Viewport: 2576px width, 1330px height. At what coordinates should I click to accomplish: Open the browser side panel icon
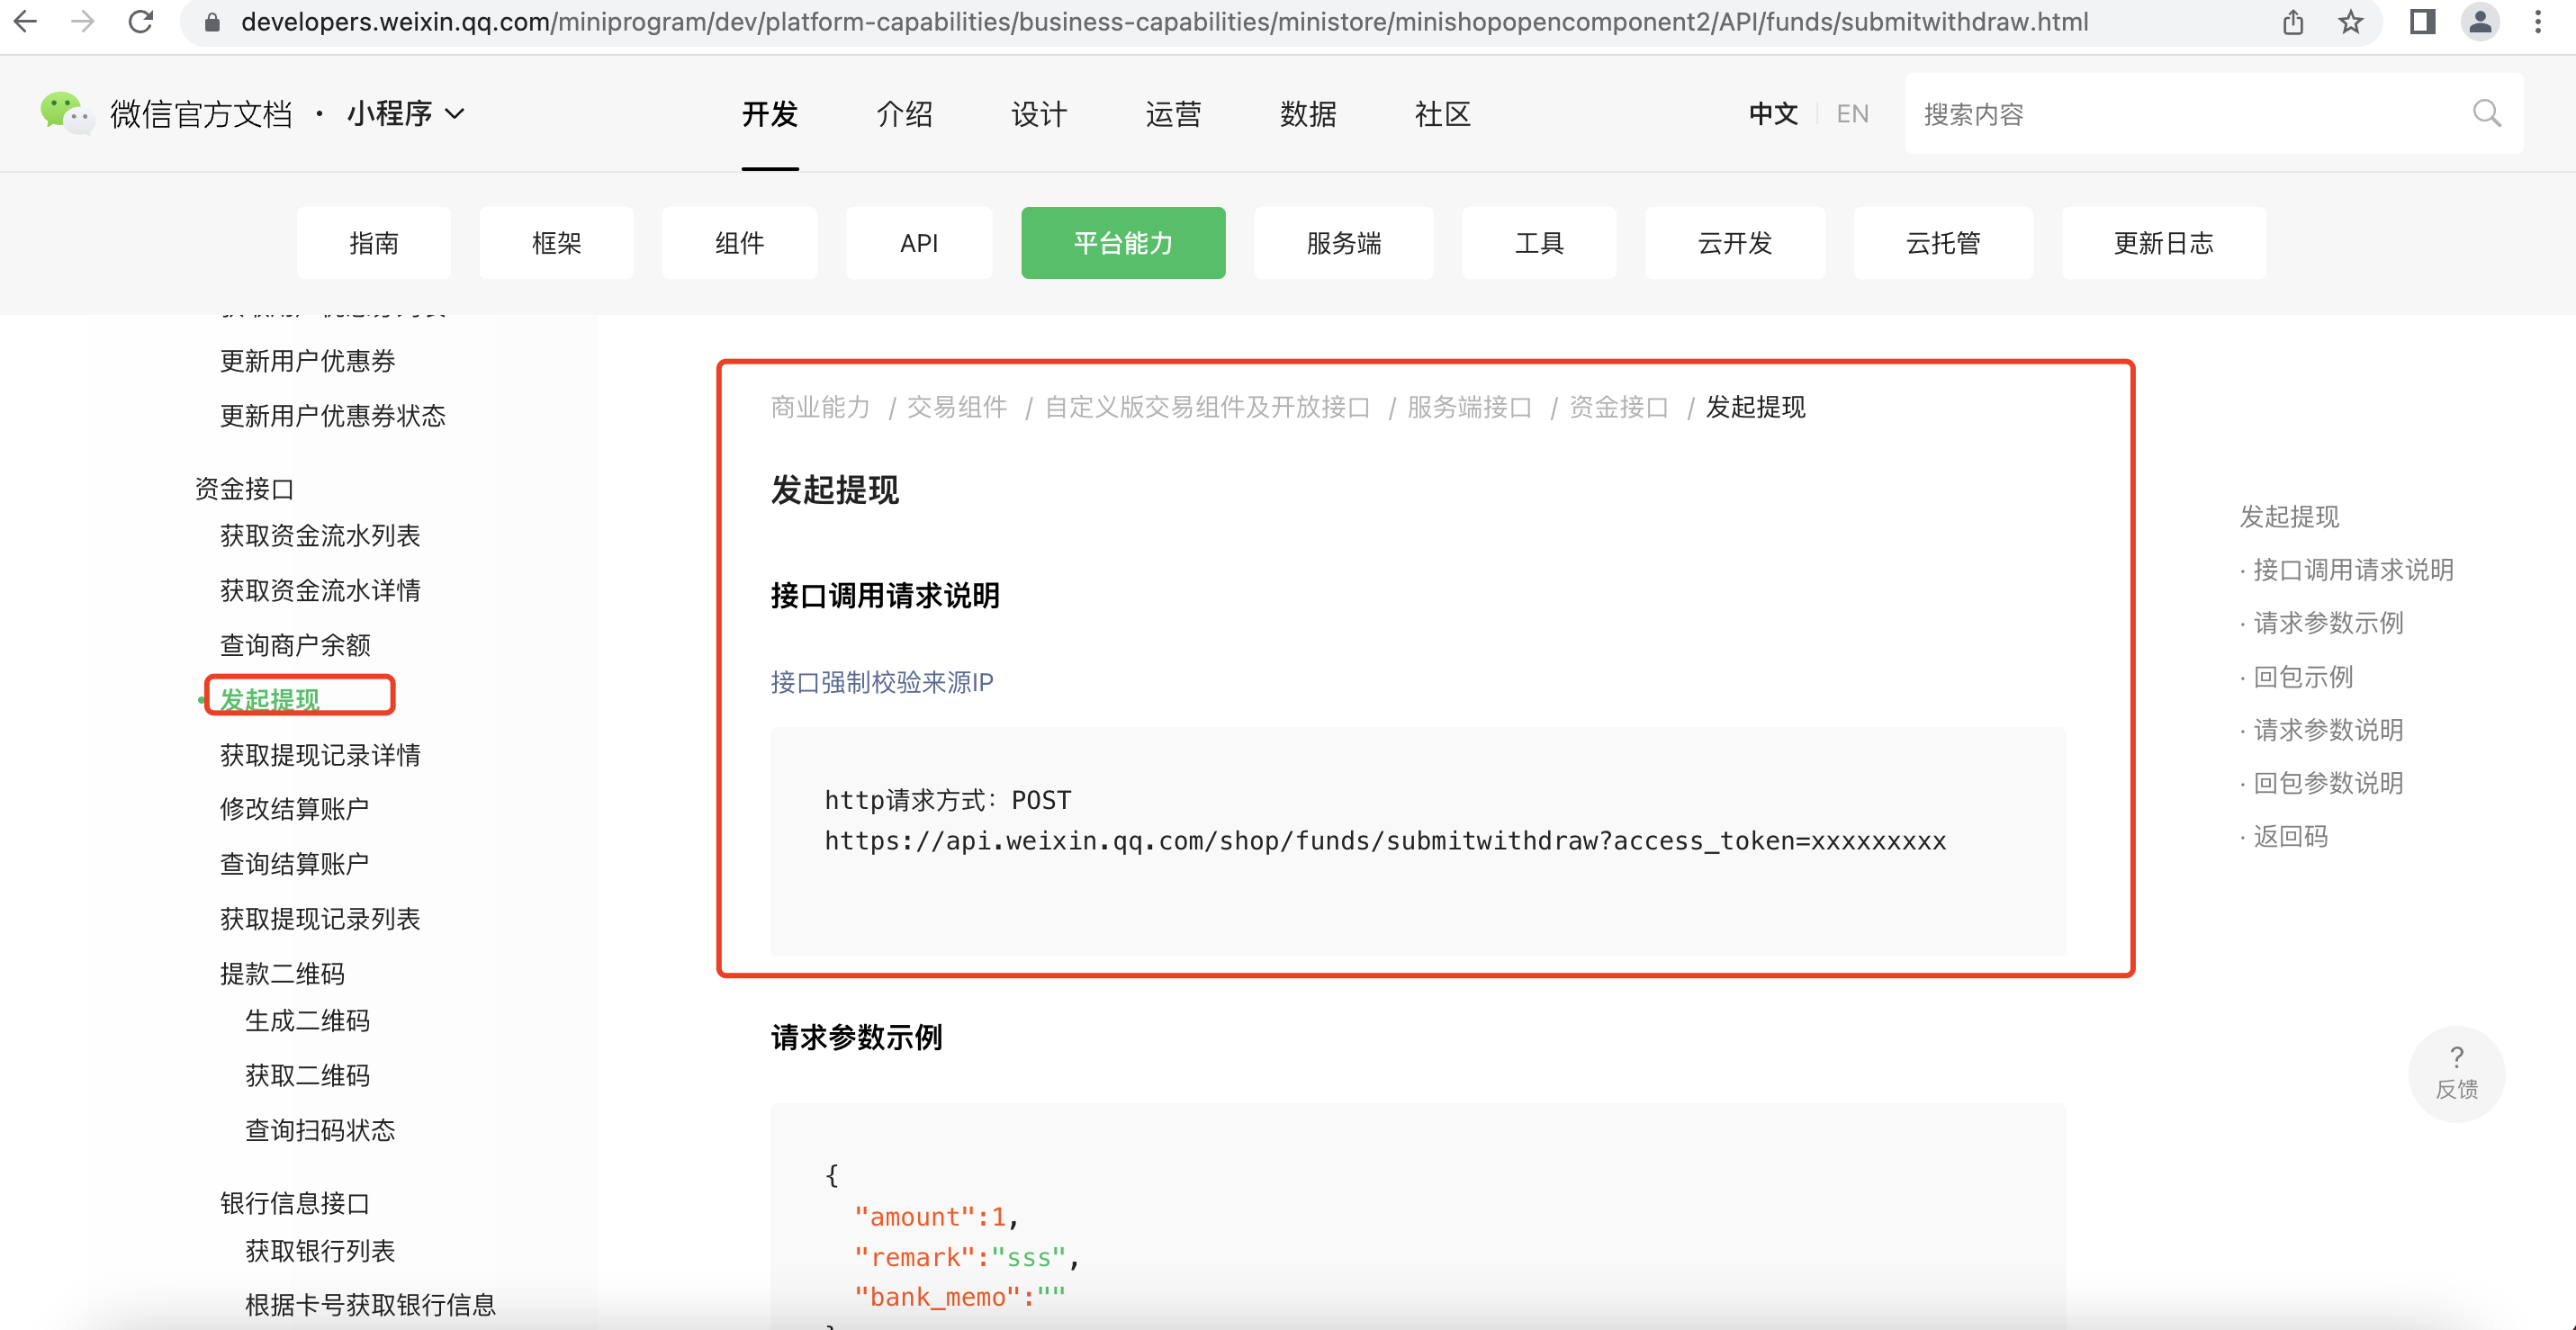[2422, 21]
